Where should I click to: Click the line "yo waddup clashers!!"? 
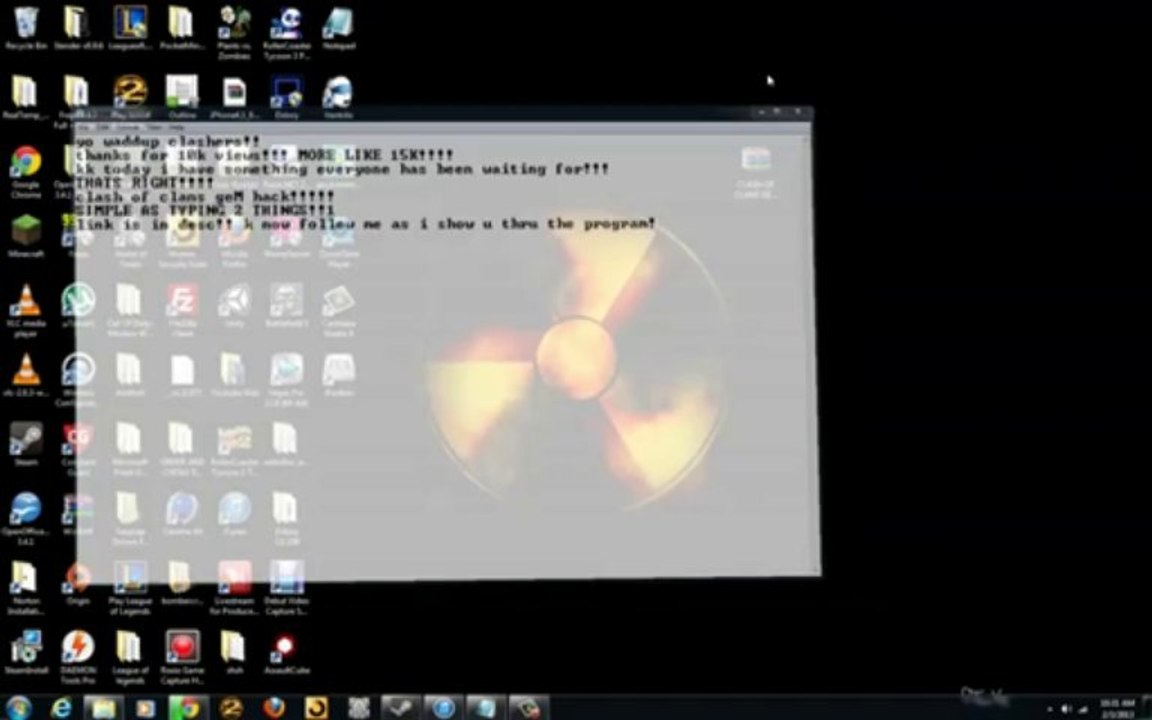click(168, 141)
